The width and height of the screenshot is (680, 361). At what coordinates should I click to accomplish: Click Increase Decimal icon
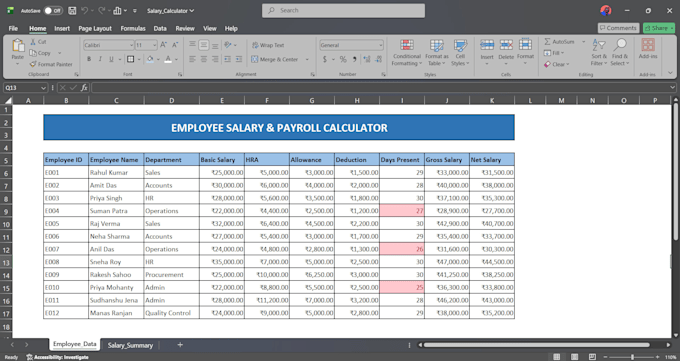tap(367, 59)
